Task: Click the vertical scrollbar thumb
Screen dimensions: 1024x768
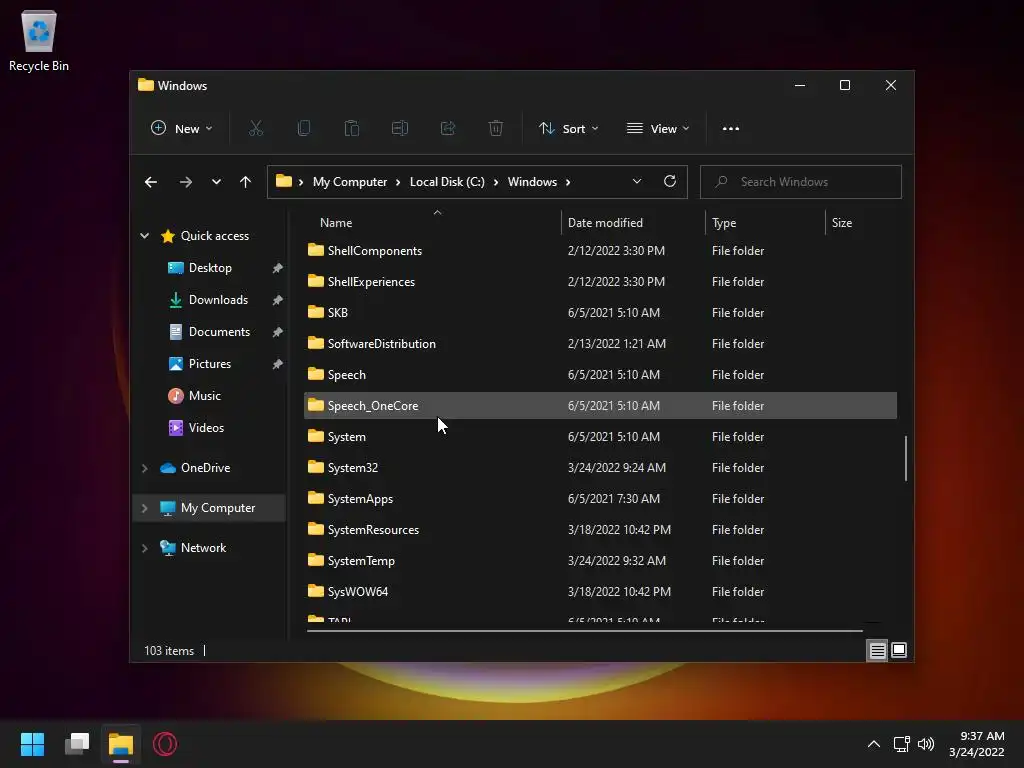Action: pos(906,458)
